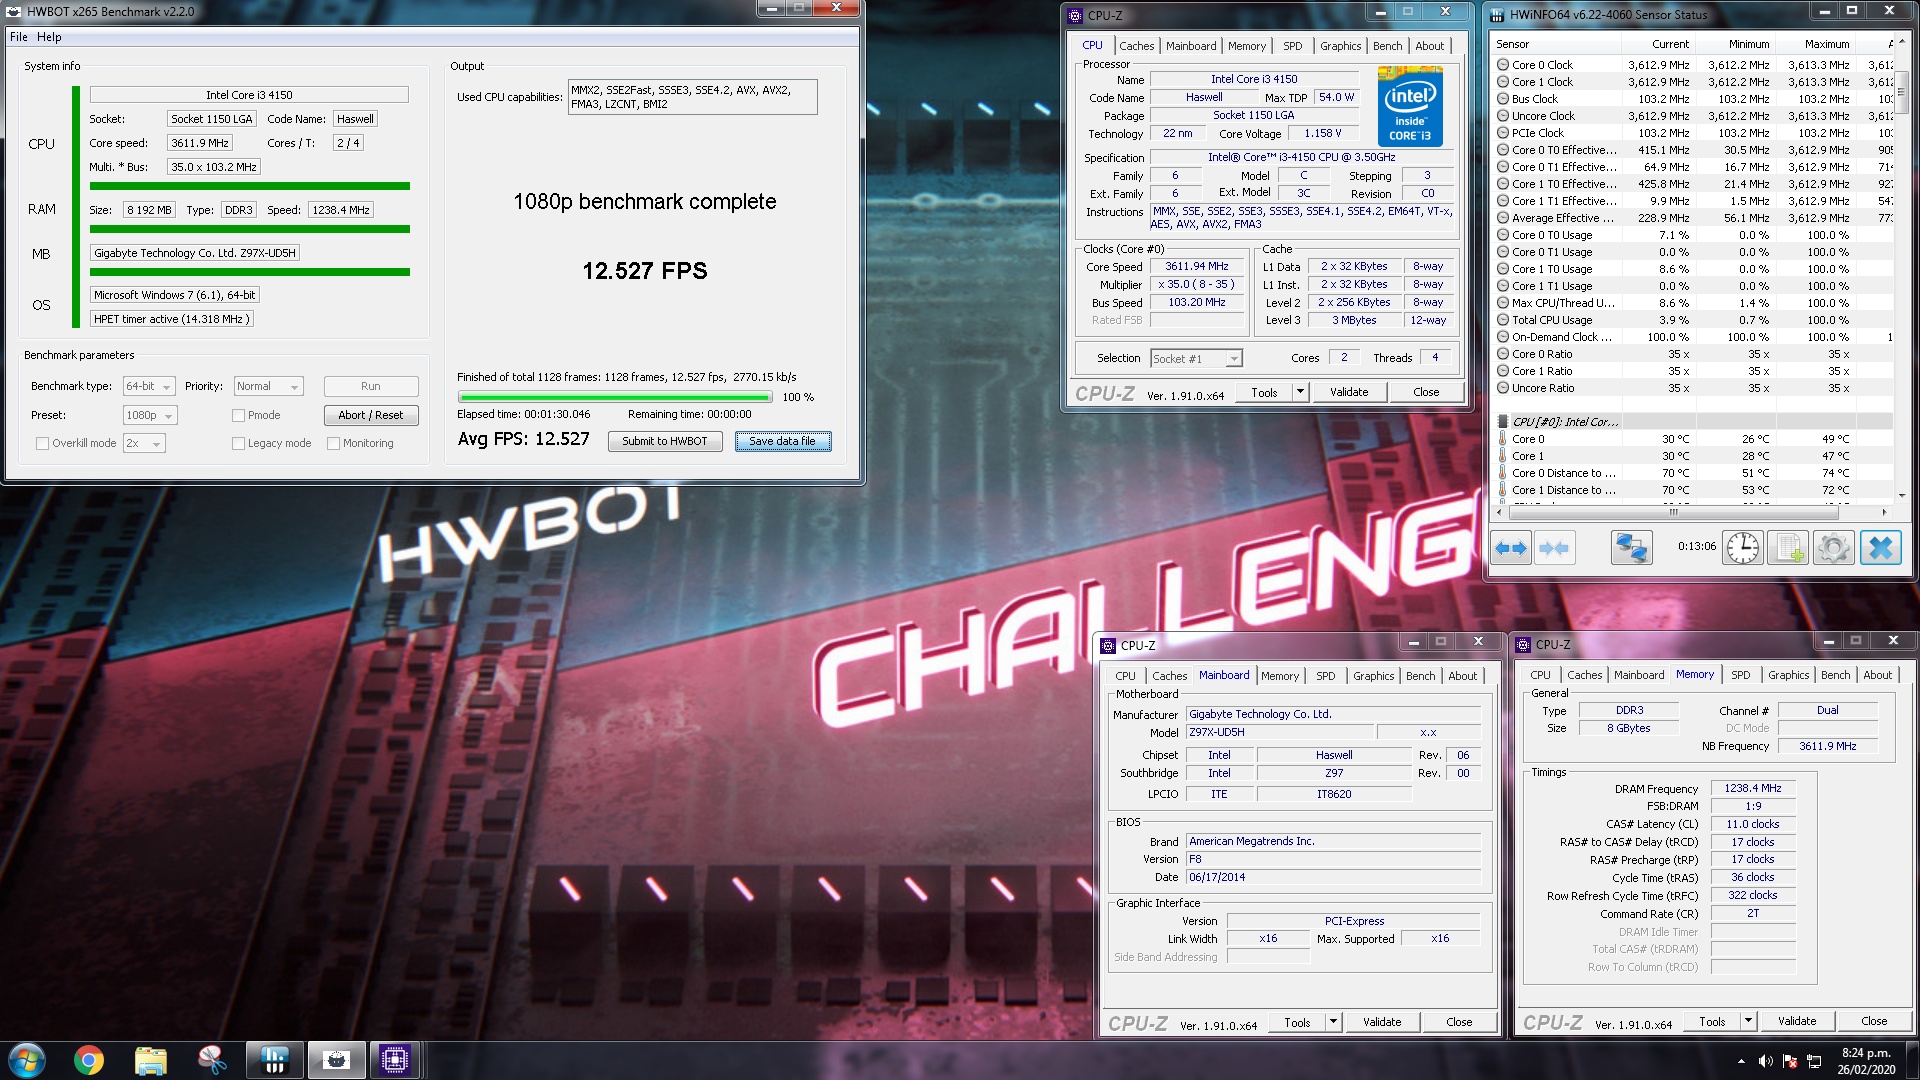Open the Priority Normal dropdown
Image resolution: width=1920 pixels, height=1080 pixels.
[269, 386]
